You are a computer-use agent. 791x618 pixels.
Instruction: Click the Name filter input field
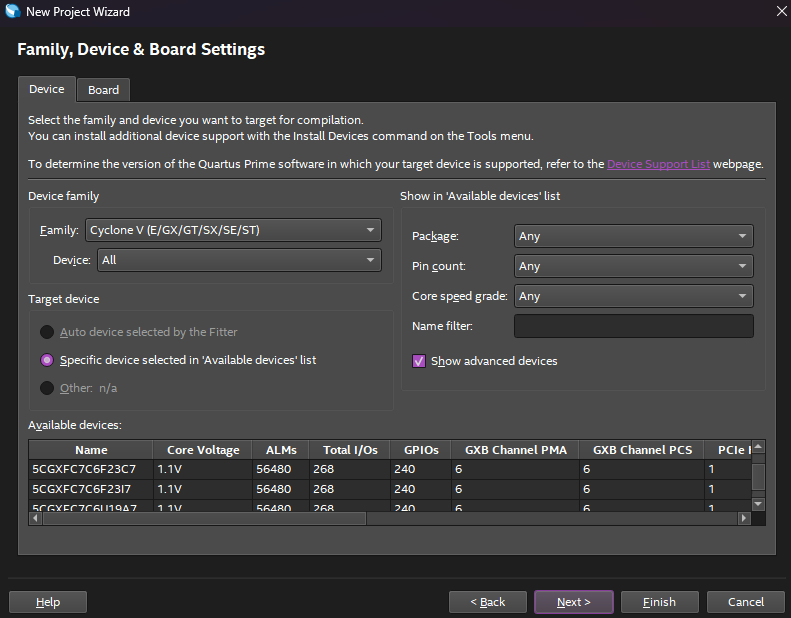(x=633, y=326)
